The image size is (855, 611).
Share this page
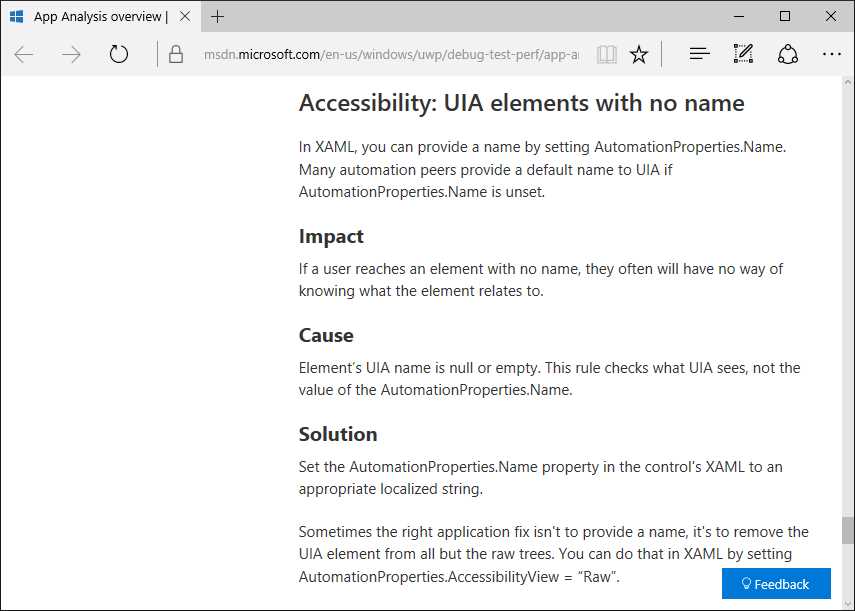point(788,54)
